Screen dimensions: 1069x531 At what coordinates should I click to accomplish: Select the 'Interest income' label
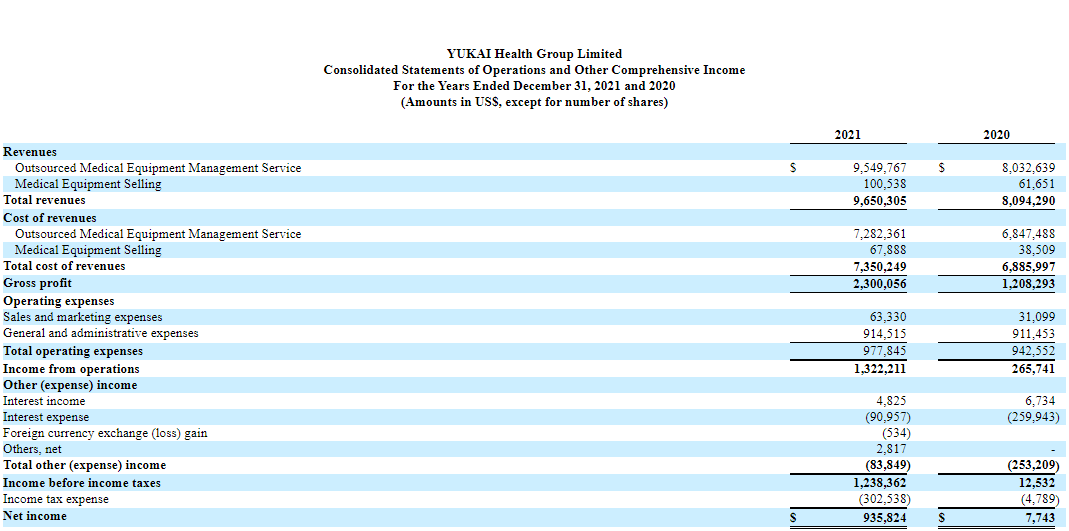pyautogui.click(x=44, y=401)
